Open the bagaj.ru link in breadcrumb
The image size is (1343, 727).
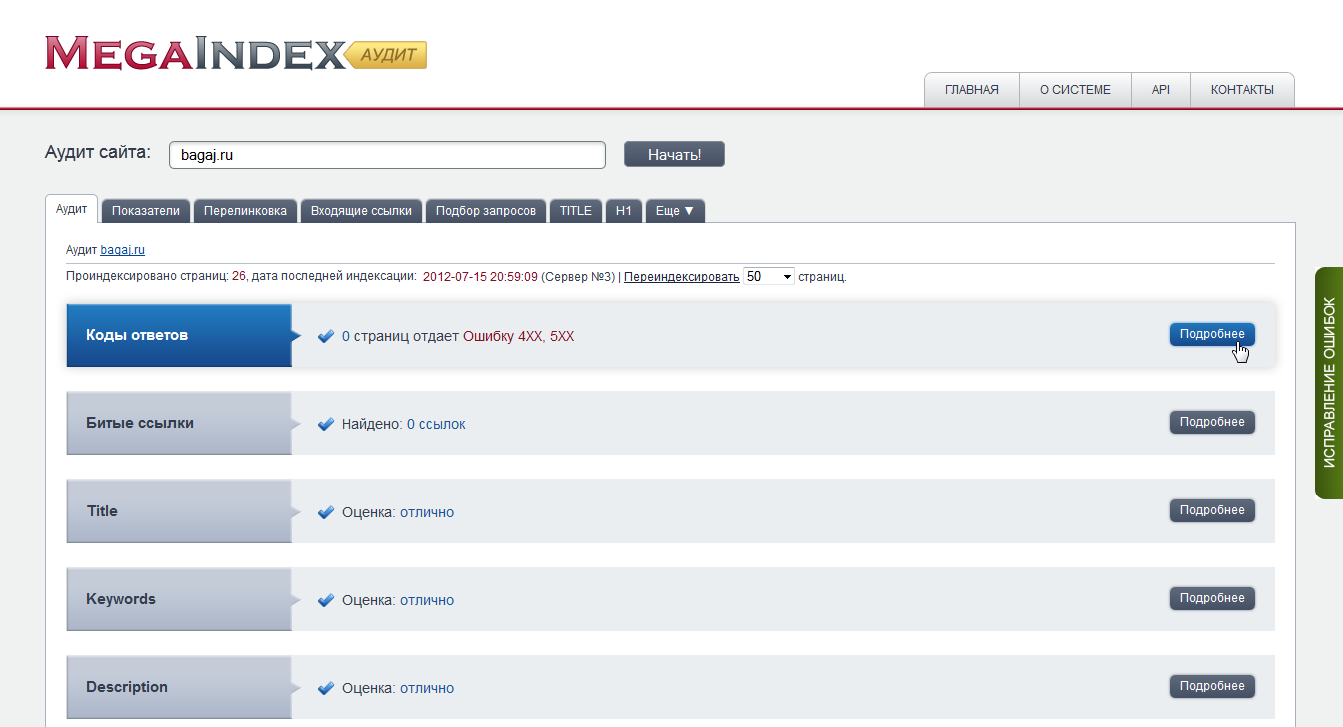click(x=123, y=250)
